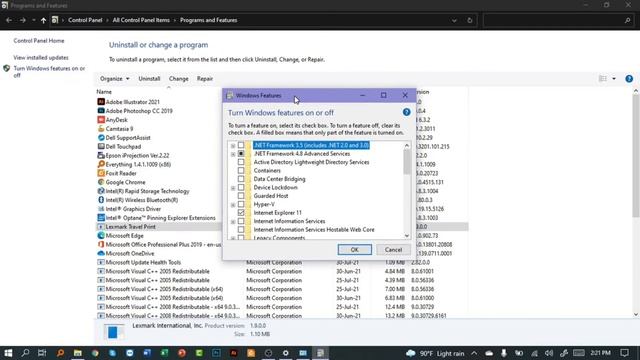Screen dimensions: 640x360
Task: Open action center notifications icon
Action: pyautogui.click(x=624, y=353)
